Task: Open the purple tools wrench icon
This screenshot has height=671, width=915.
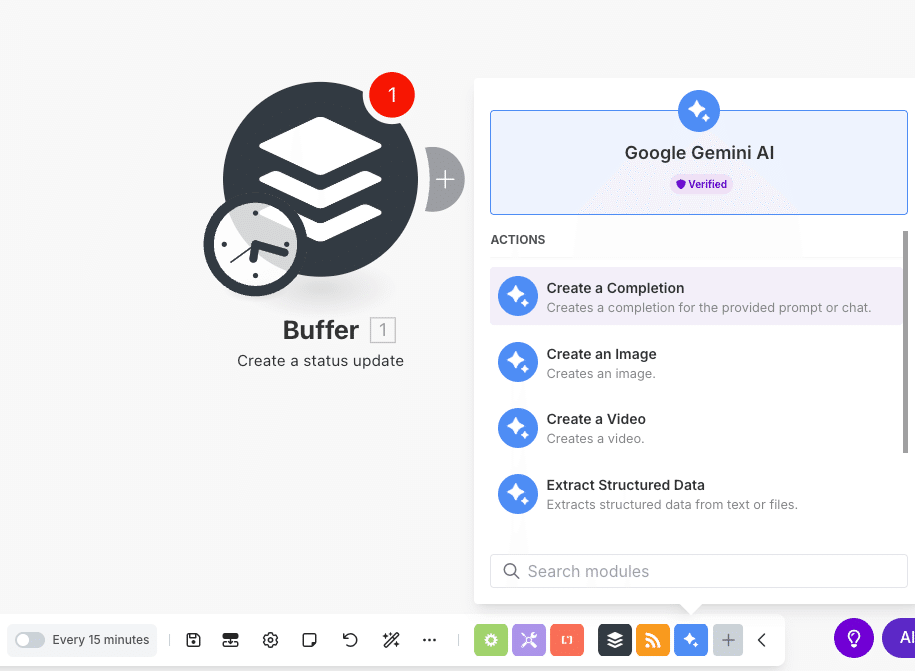Action: click(529, 640)
